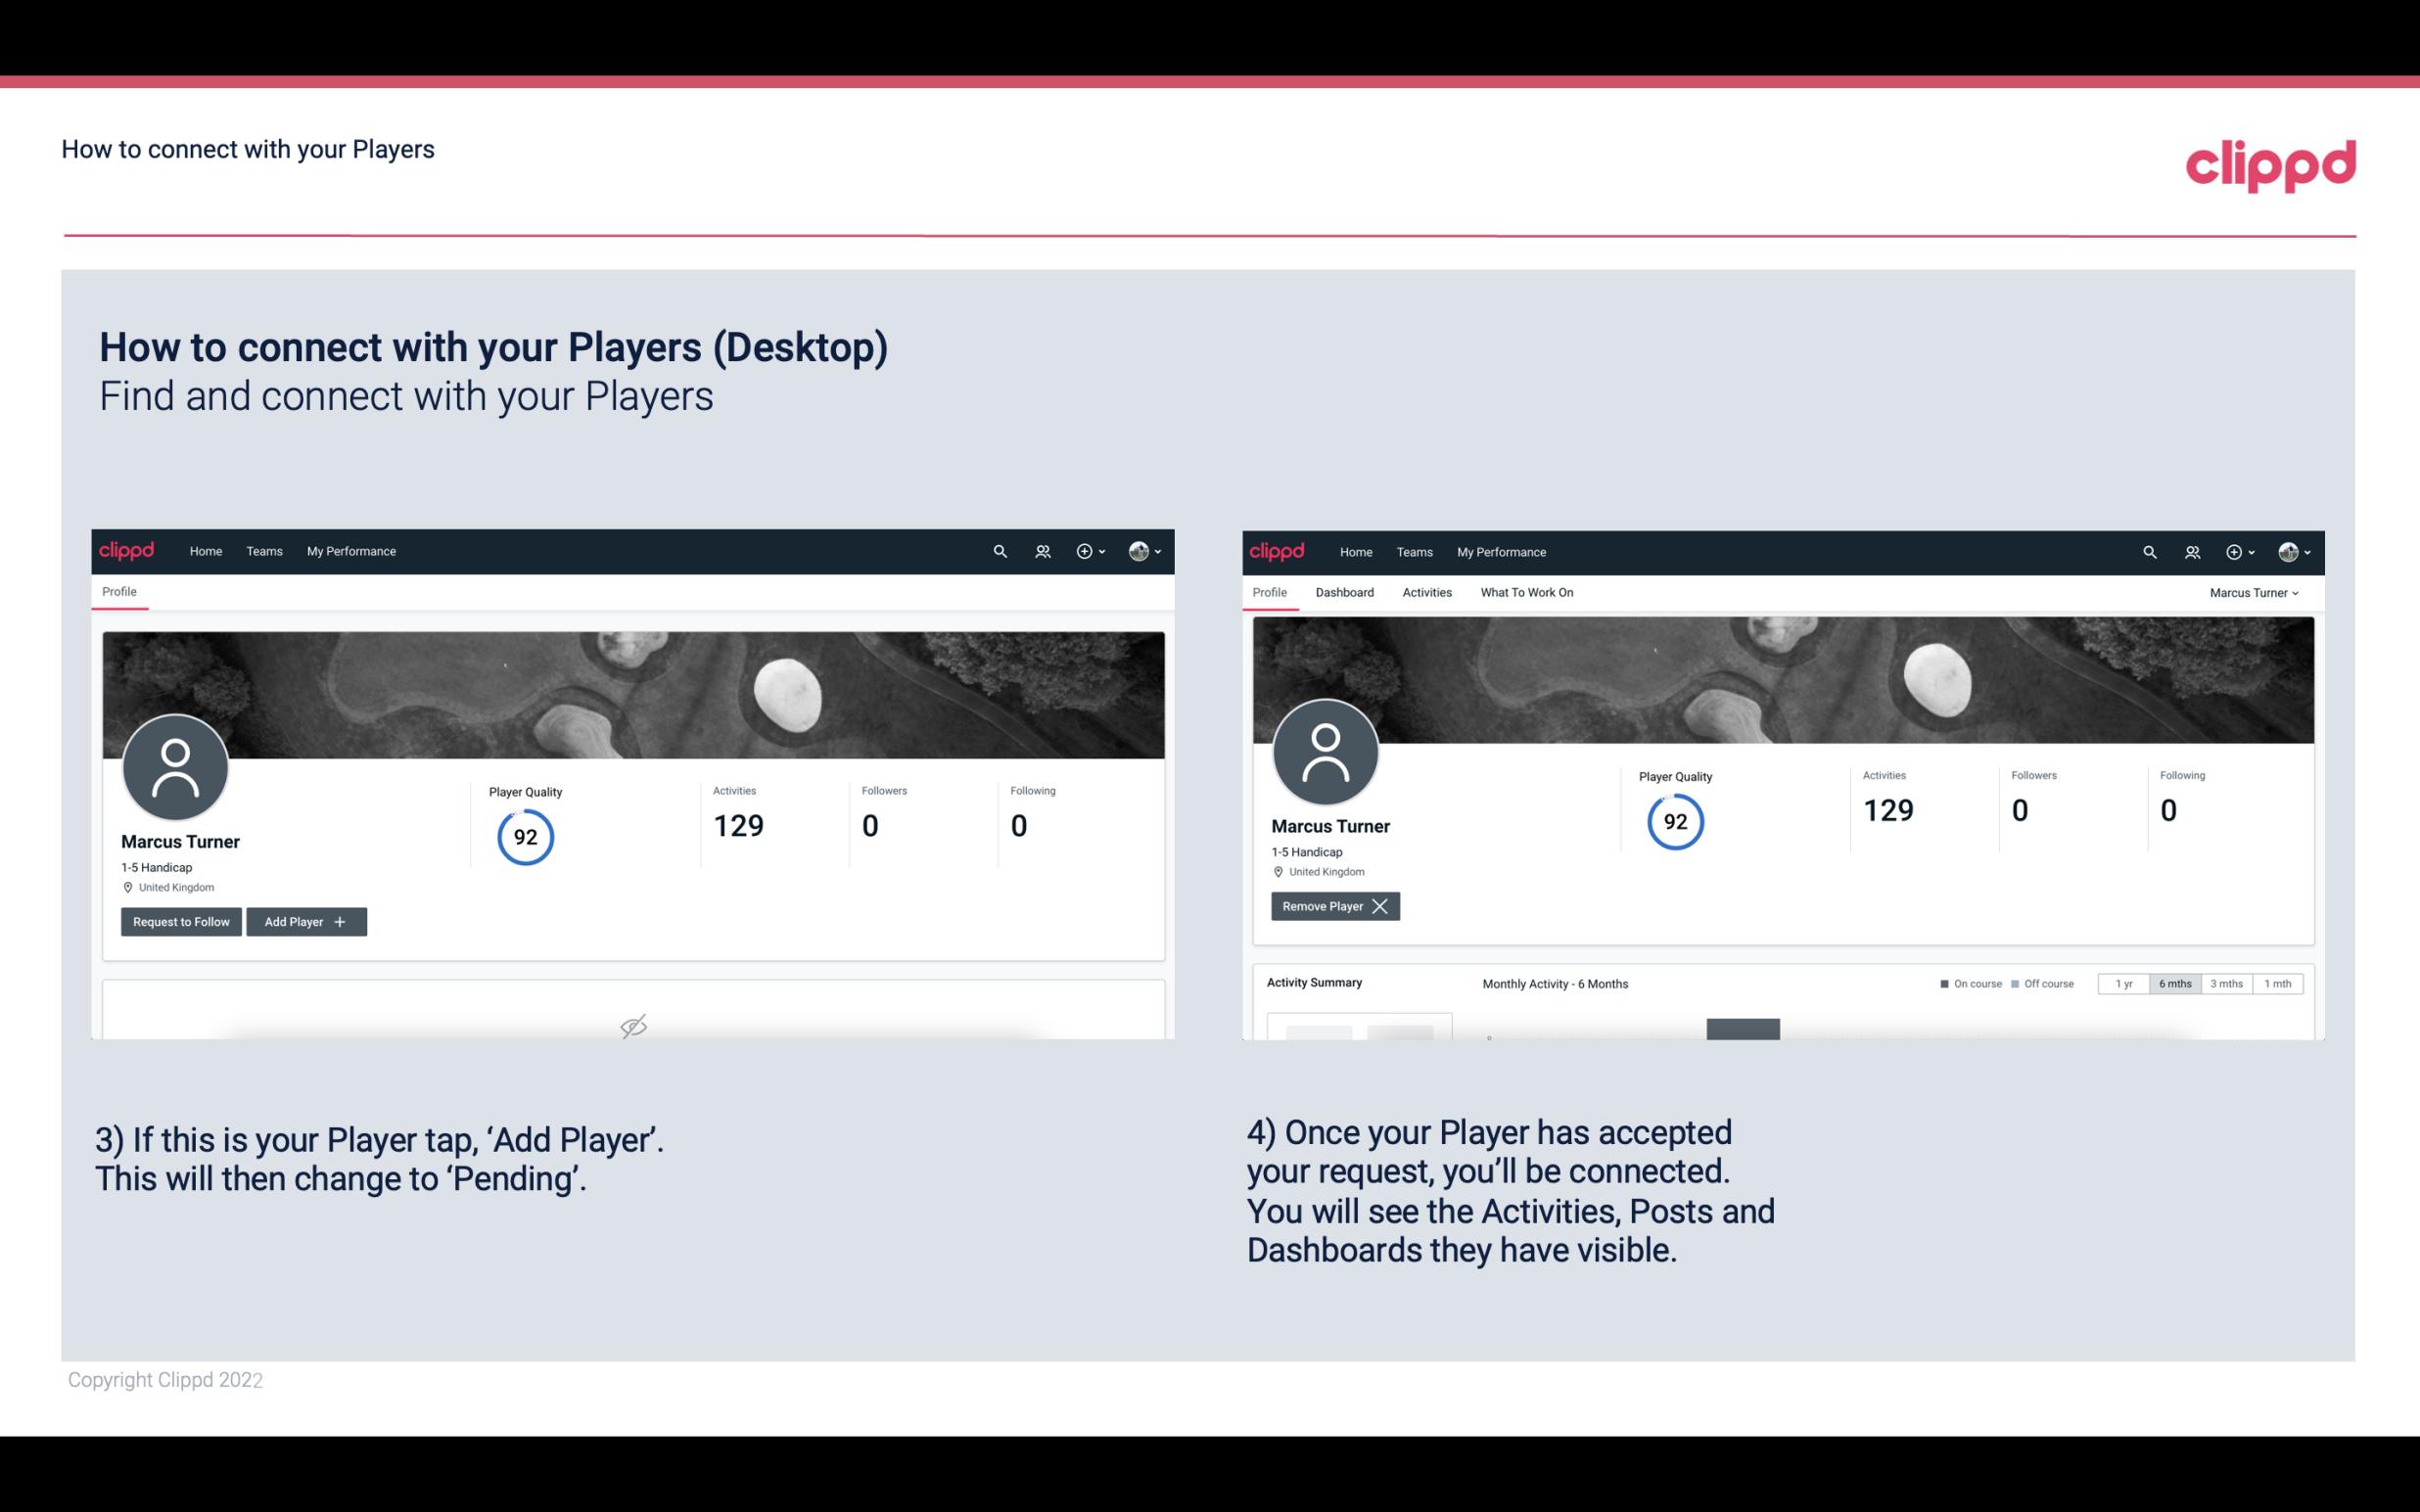Click 'Remove Player' button on connected profile

point(1332,906)
